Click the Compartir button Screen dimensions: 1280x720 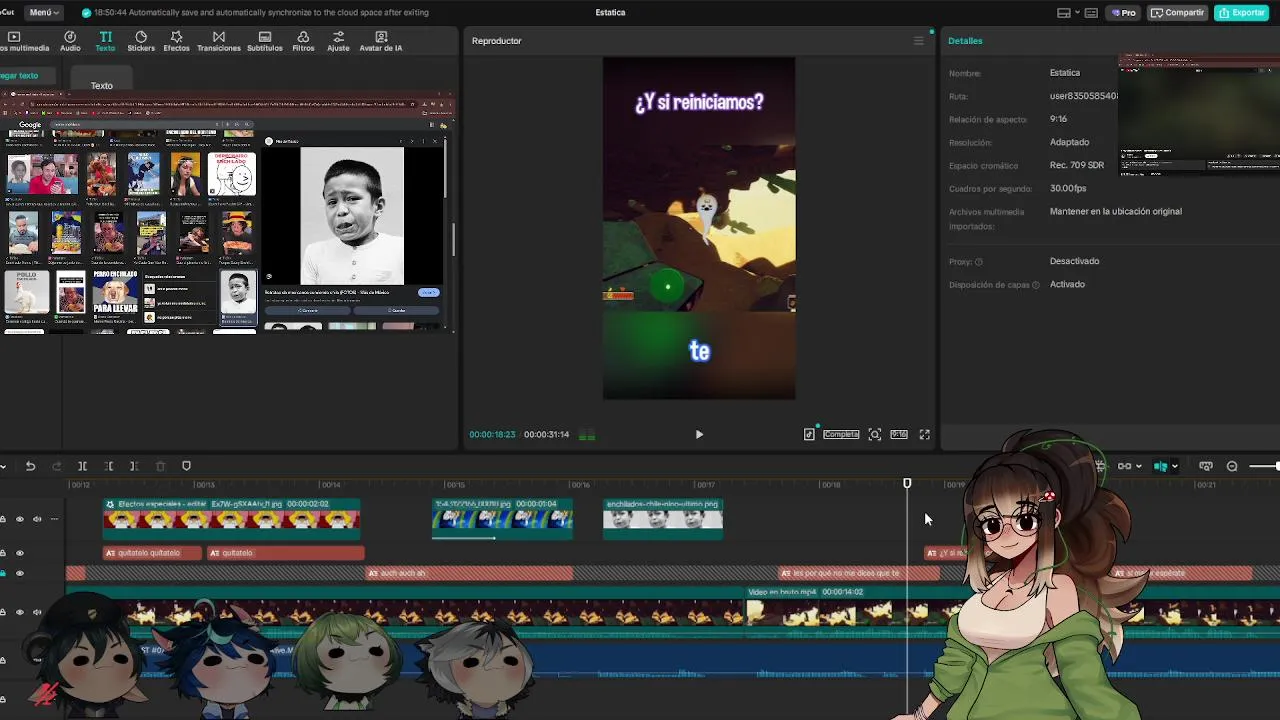coord(1177,13)
